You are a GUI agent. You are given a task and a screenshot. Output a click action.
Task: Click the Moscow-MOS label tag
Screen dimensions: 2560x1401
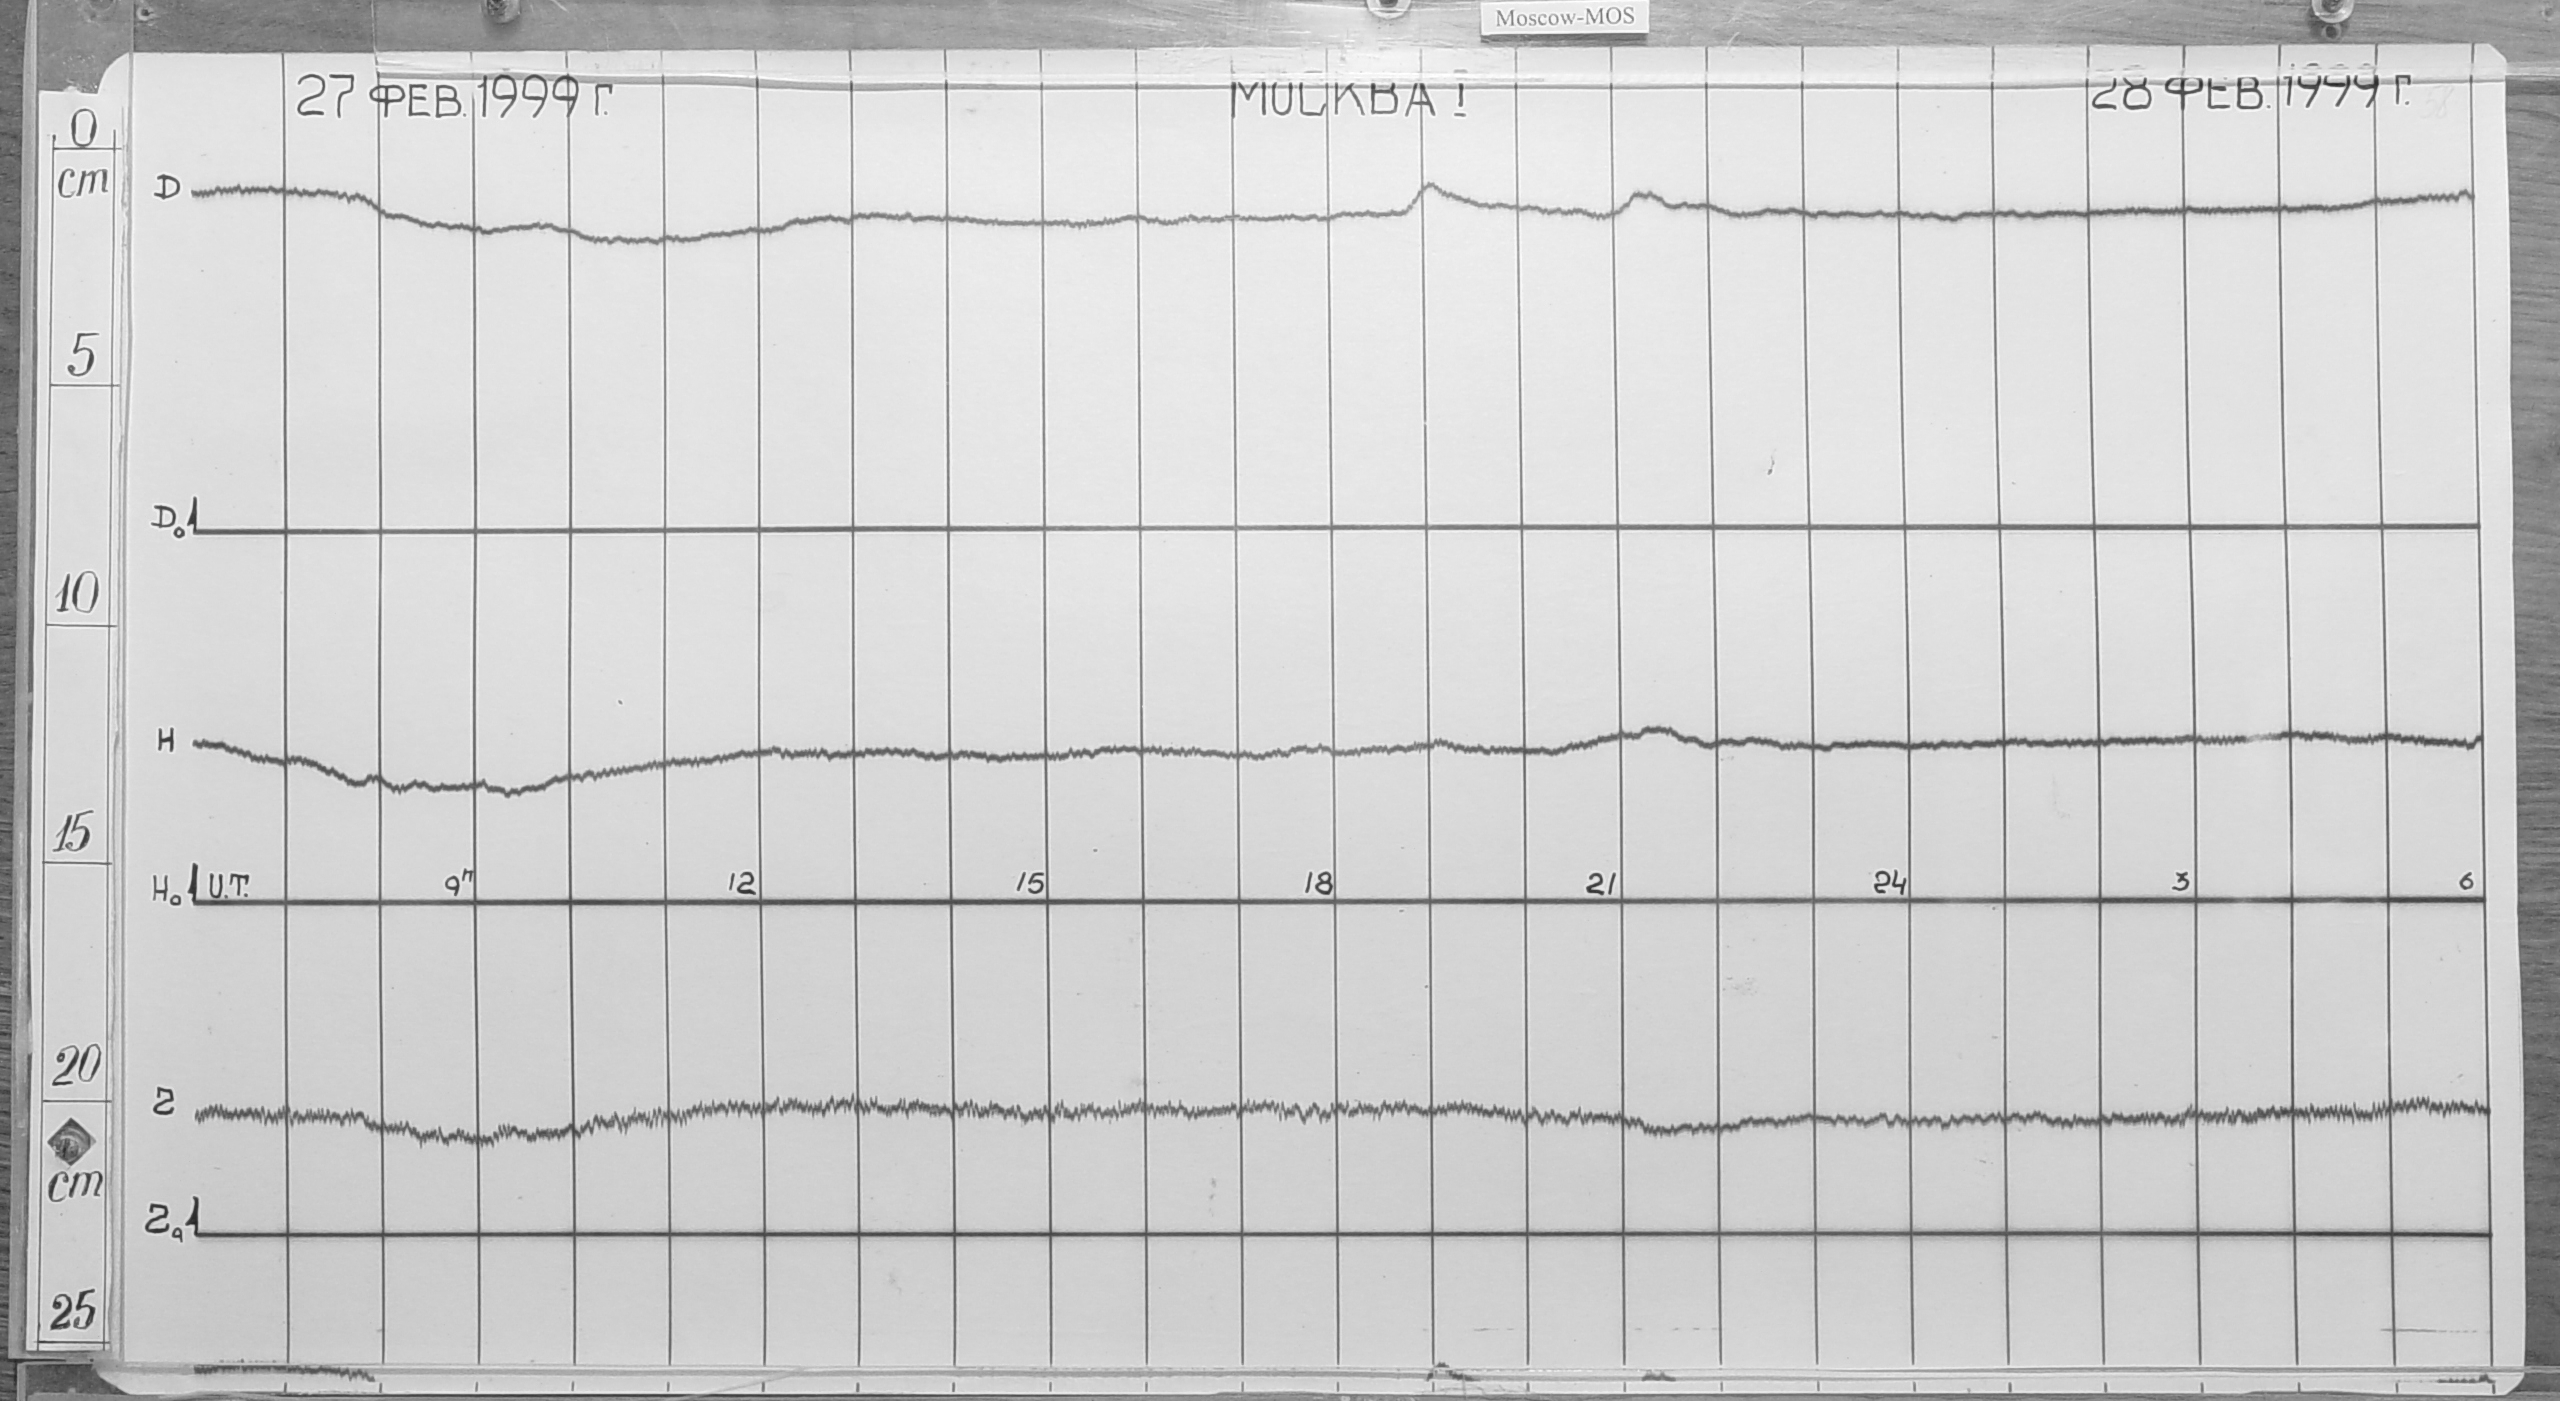click(1564, 18)
